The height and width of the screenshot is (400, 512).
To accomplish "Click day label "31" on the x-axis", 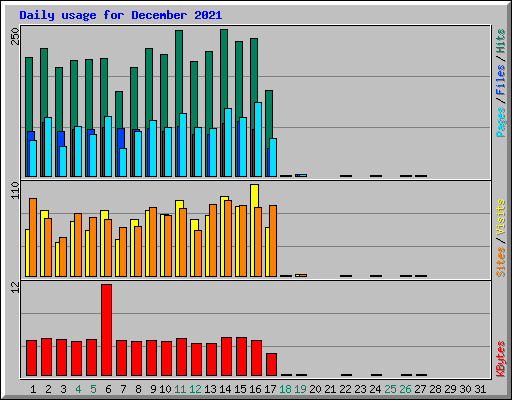I will 480,389.
